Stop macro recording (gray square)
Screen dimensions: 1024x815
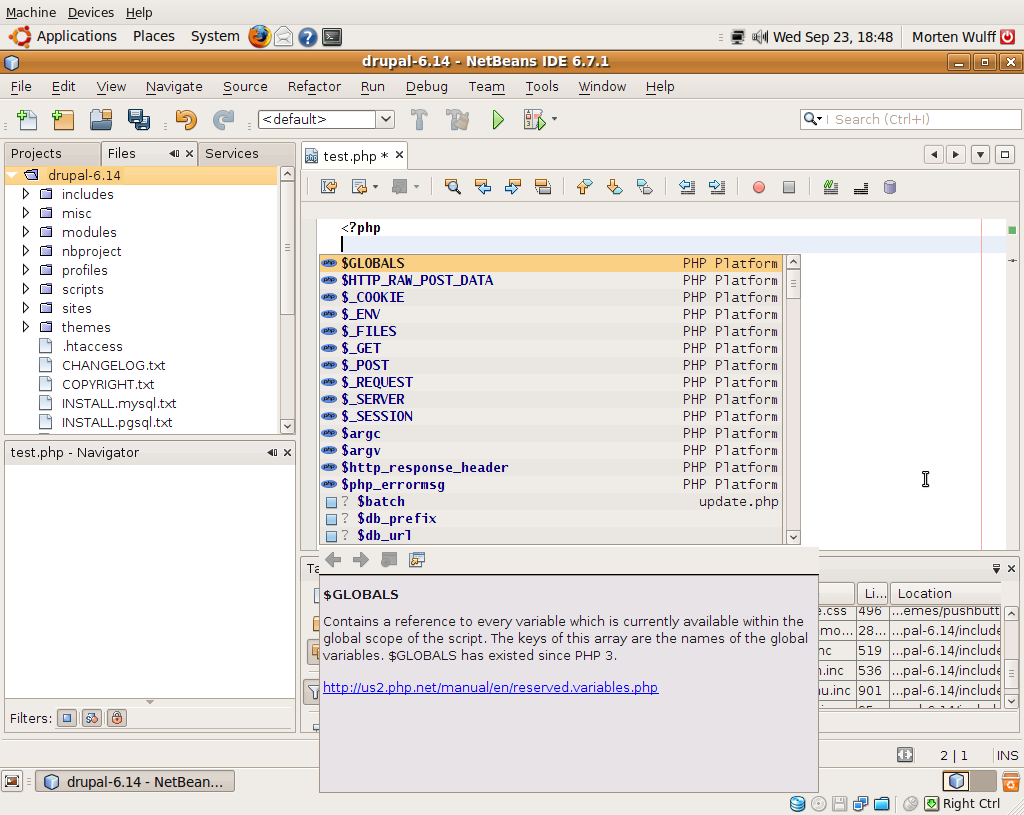pos(789,187)
